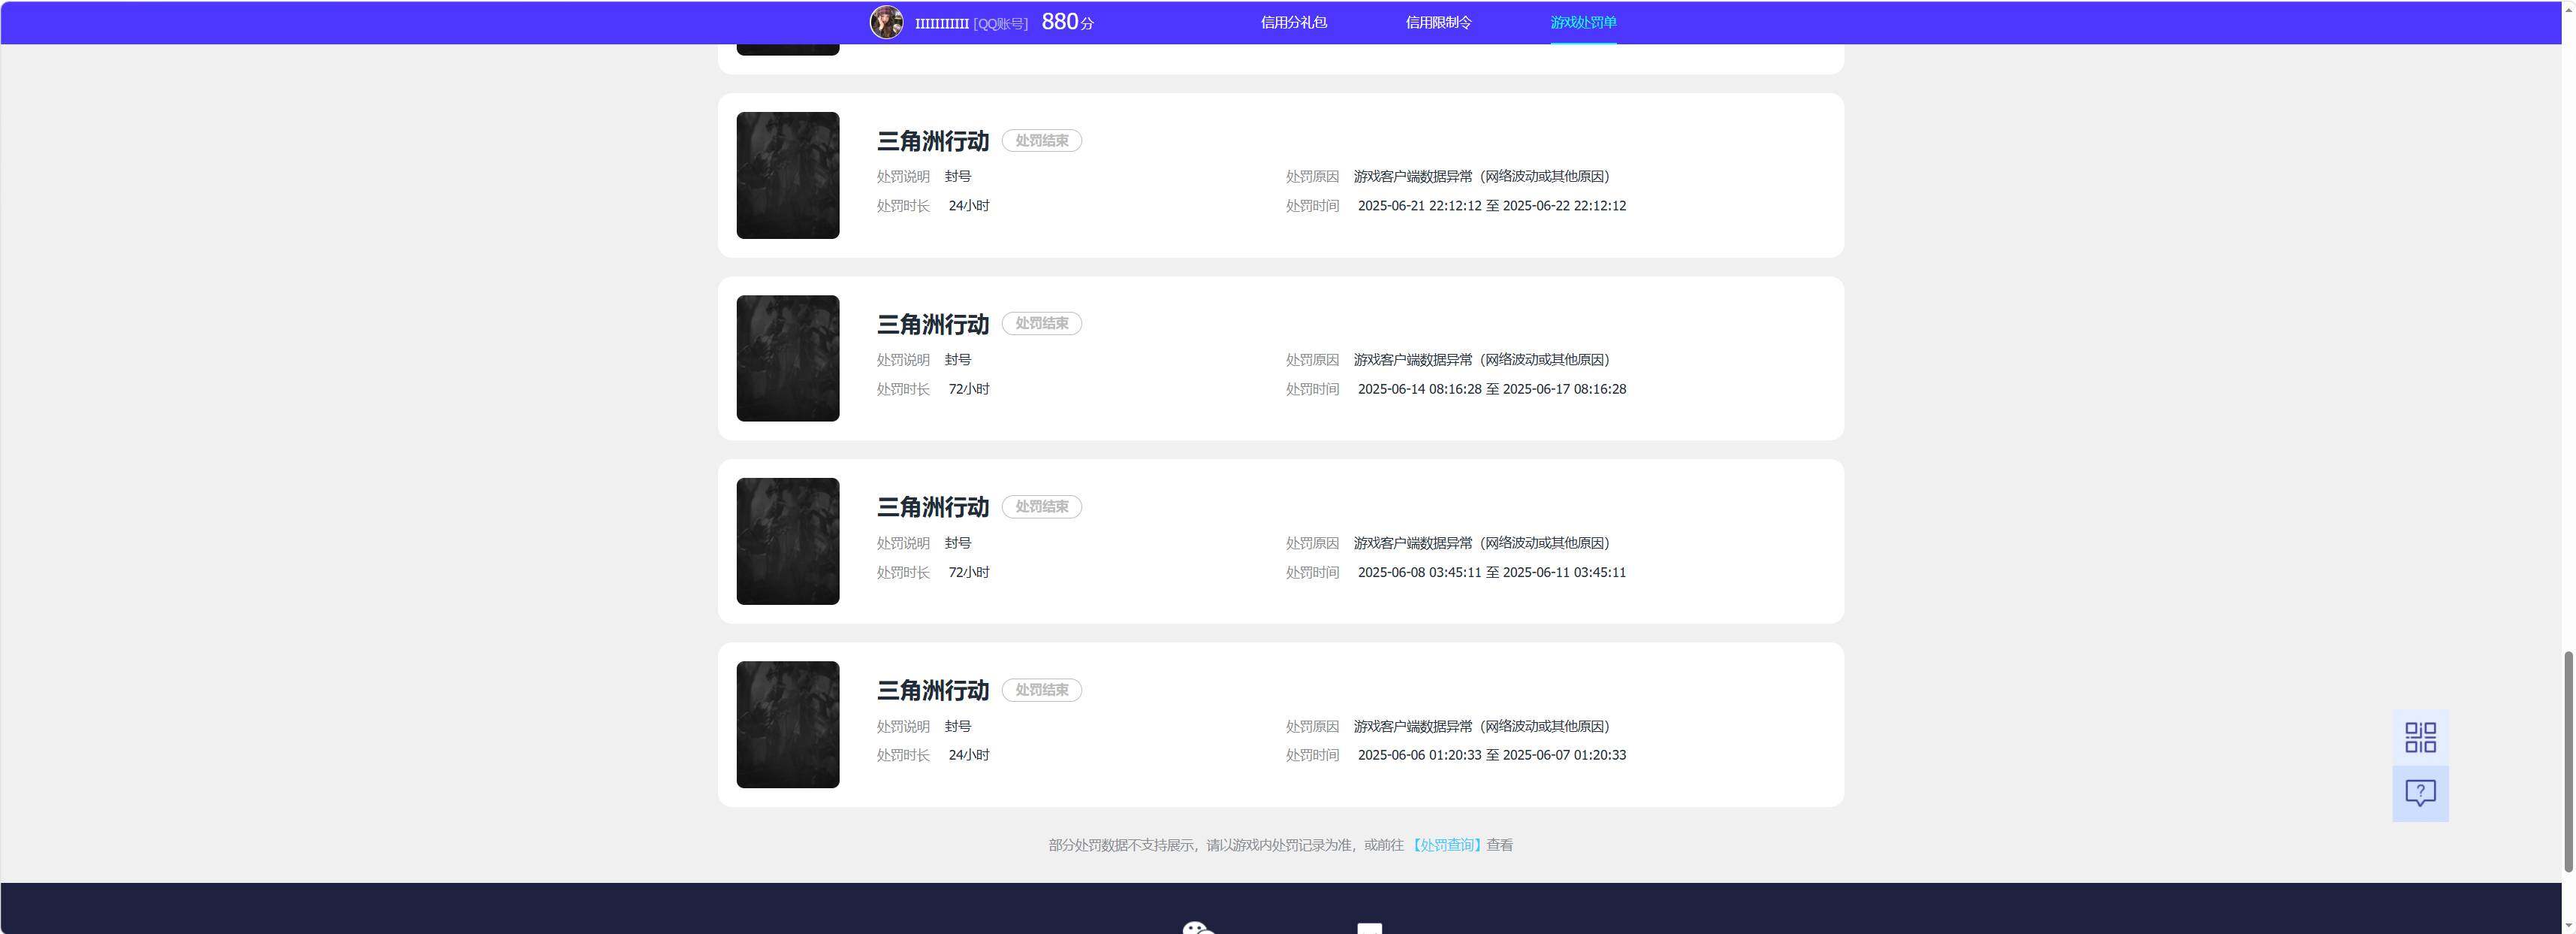Click game thumbnail of the 2025-06-08 penalty record
Viewport: 2576px width, 934px height.
click(x=788, y=541)
